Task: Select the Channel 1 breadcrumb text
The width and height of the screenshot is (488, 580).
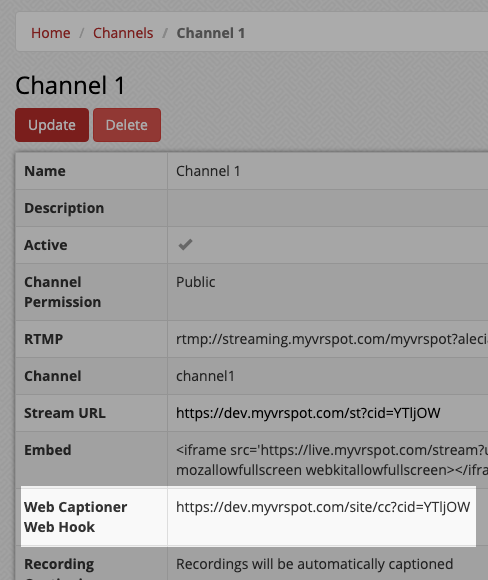Action: pyautogui.click(x=211, y=33)
